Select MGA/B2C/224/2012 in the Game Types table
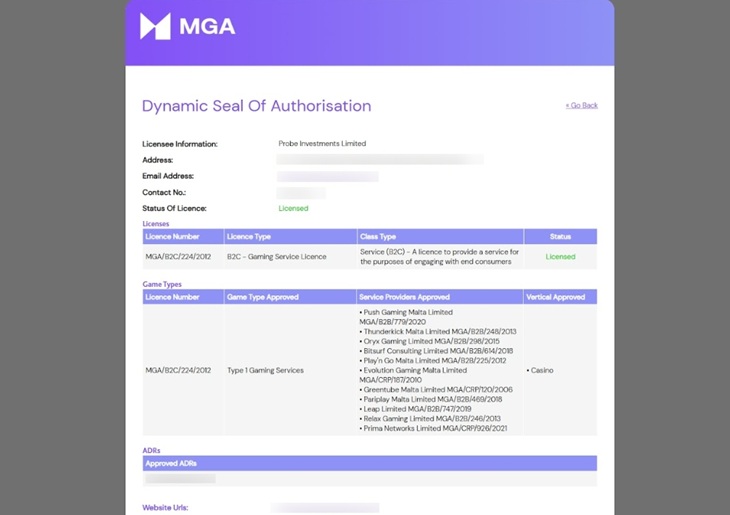The height and width of the screenshot is (515, 730). pos(178,370)
